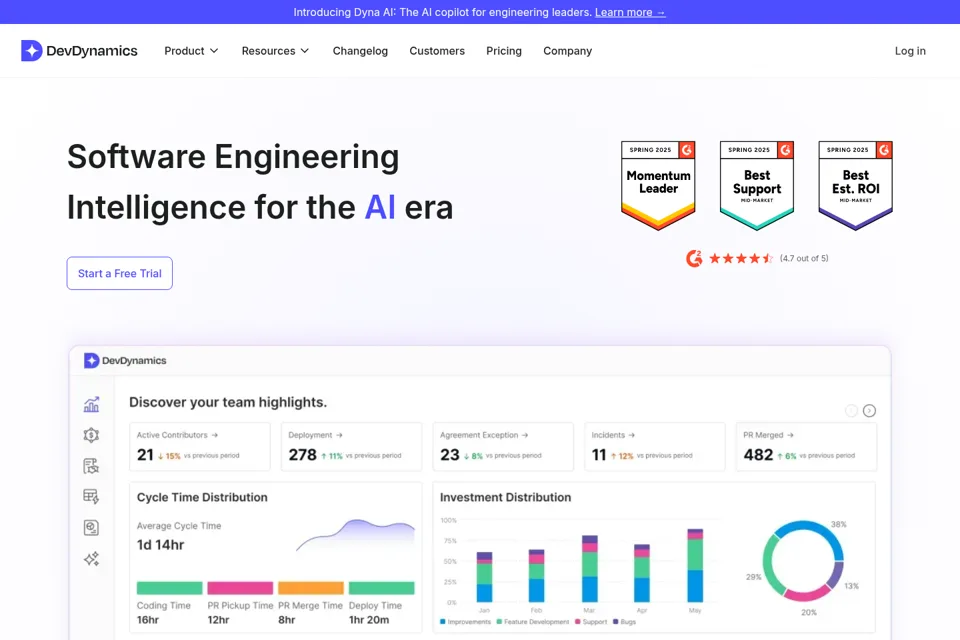Open the Deployment metric card
Image resolution: width=960 pixels, height=640 pixels.
[351, 446]
